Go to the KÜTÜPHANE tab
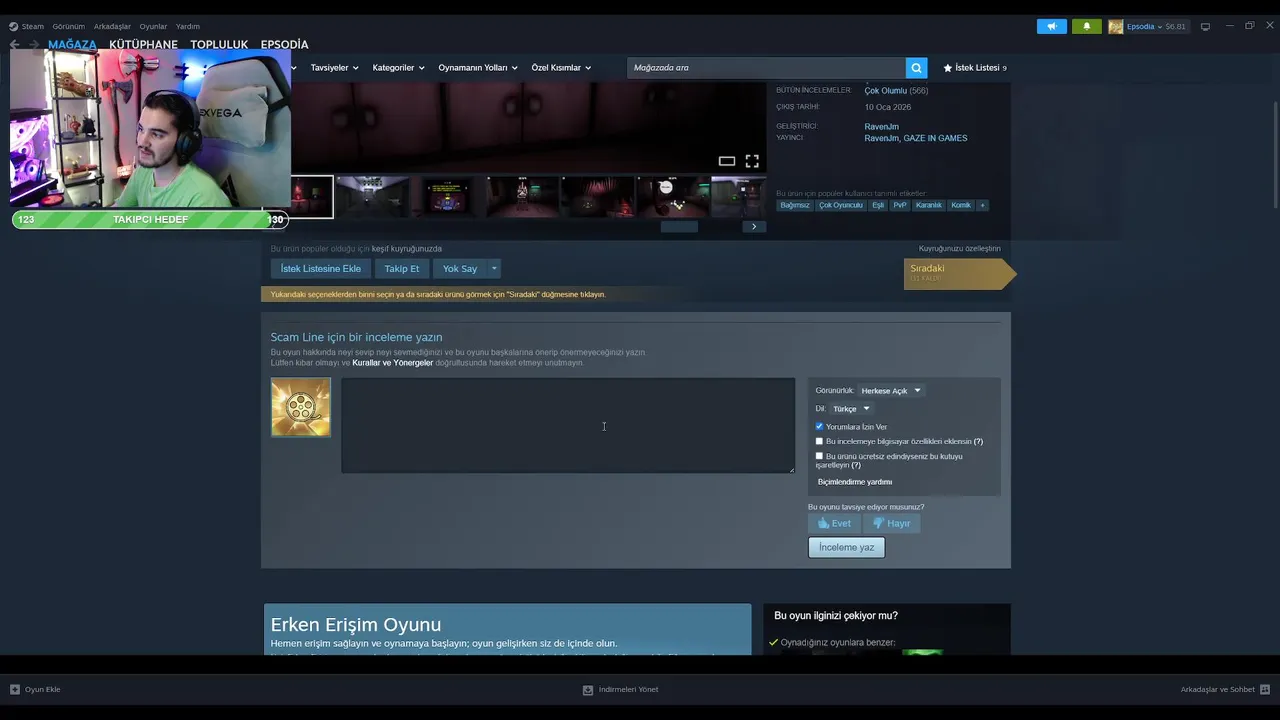The height and width of the screenshot is (720, 1280). pyautogui.click(x=143, y=44)
